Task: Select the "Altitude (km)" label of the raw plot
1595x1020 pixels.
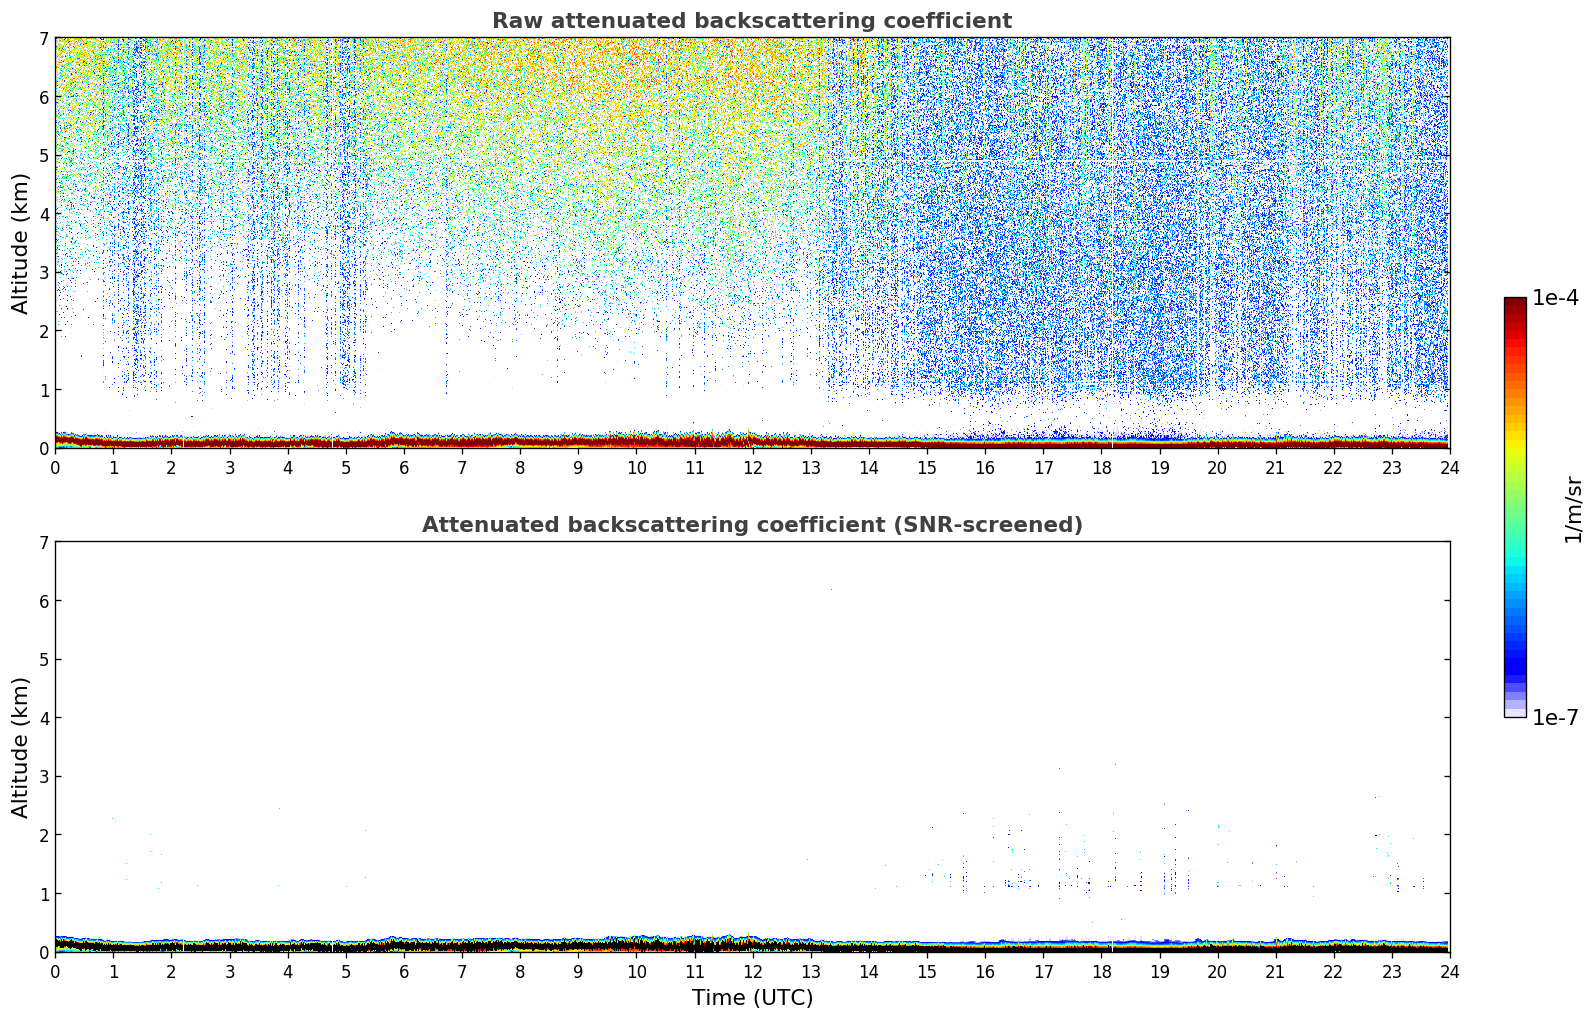Action: (x=21, y=243)
